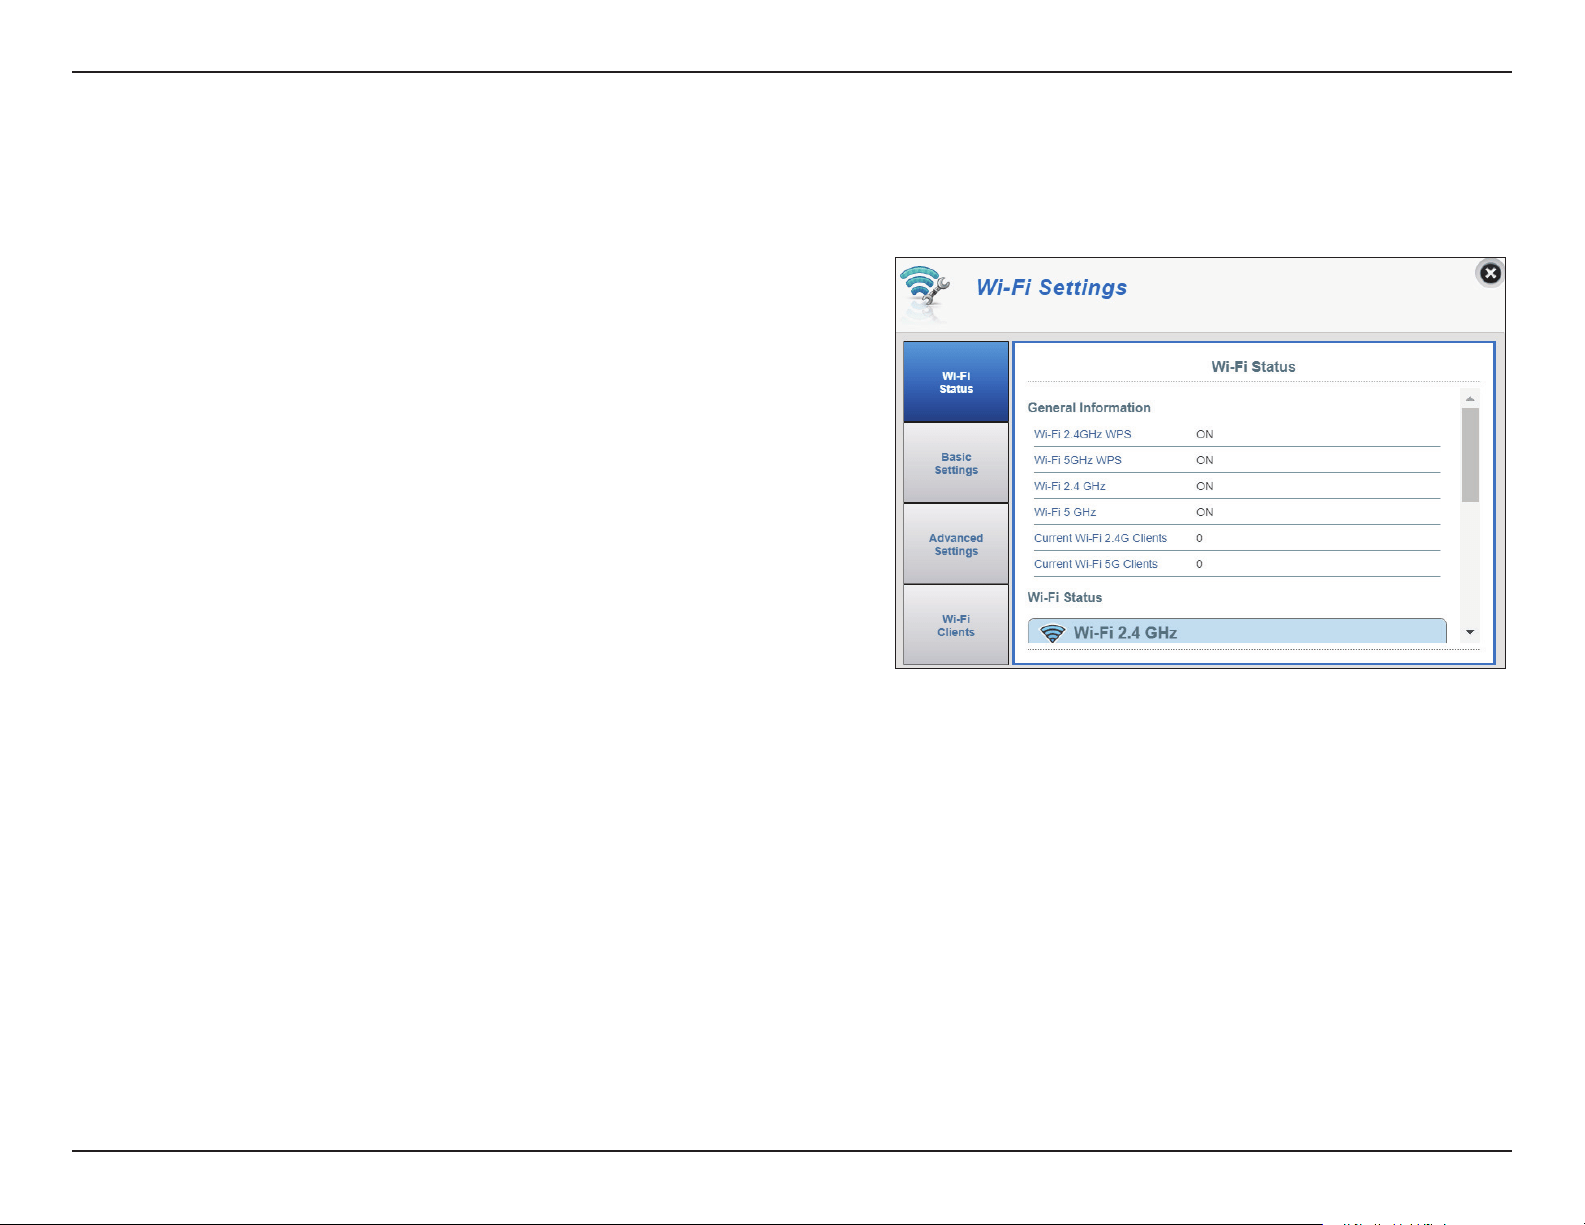
Task: Select Current Wi-Fi 2.4G Clients label
Action: (1100, 538)
